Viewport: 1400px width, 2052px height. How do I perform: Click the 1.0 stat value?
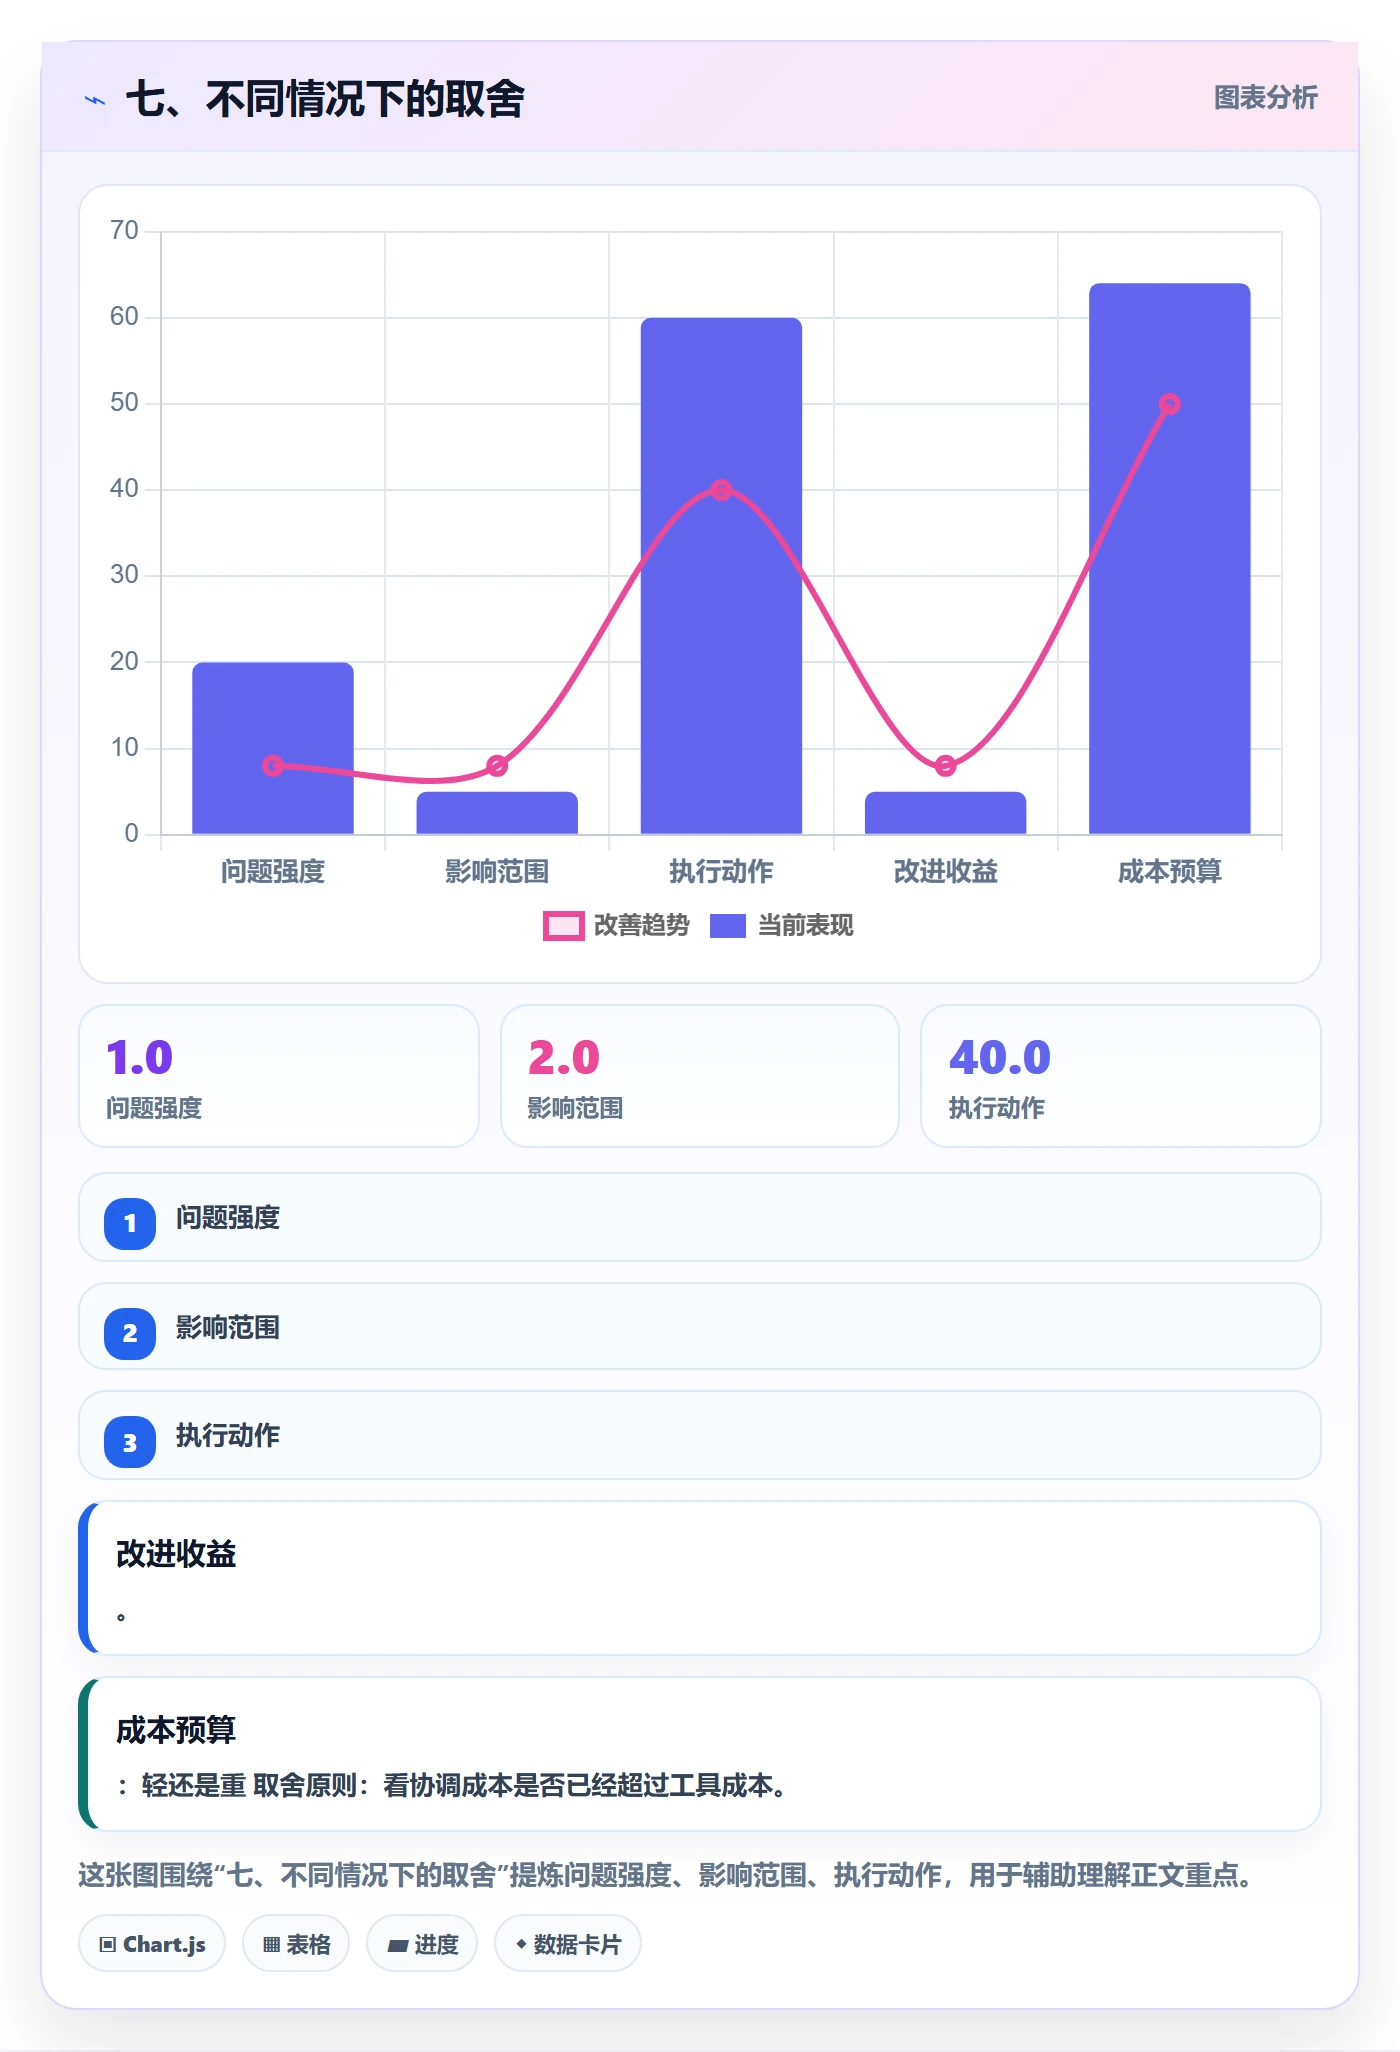(140, 1058)
